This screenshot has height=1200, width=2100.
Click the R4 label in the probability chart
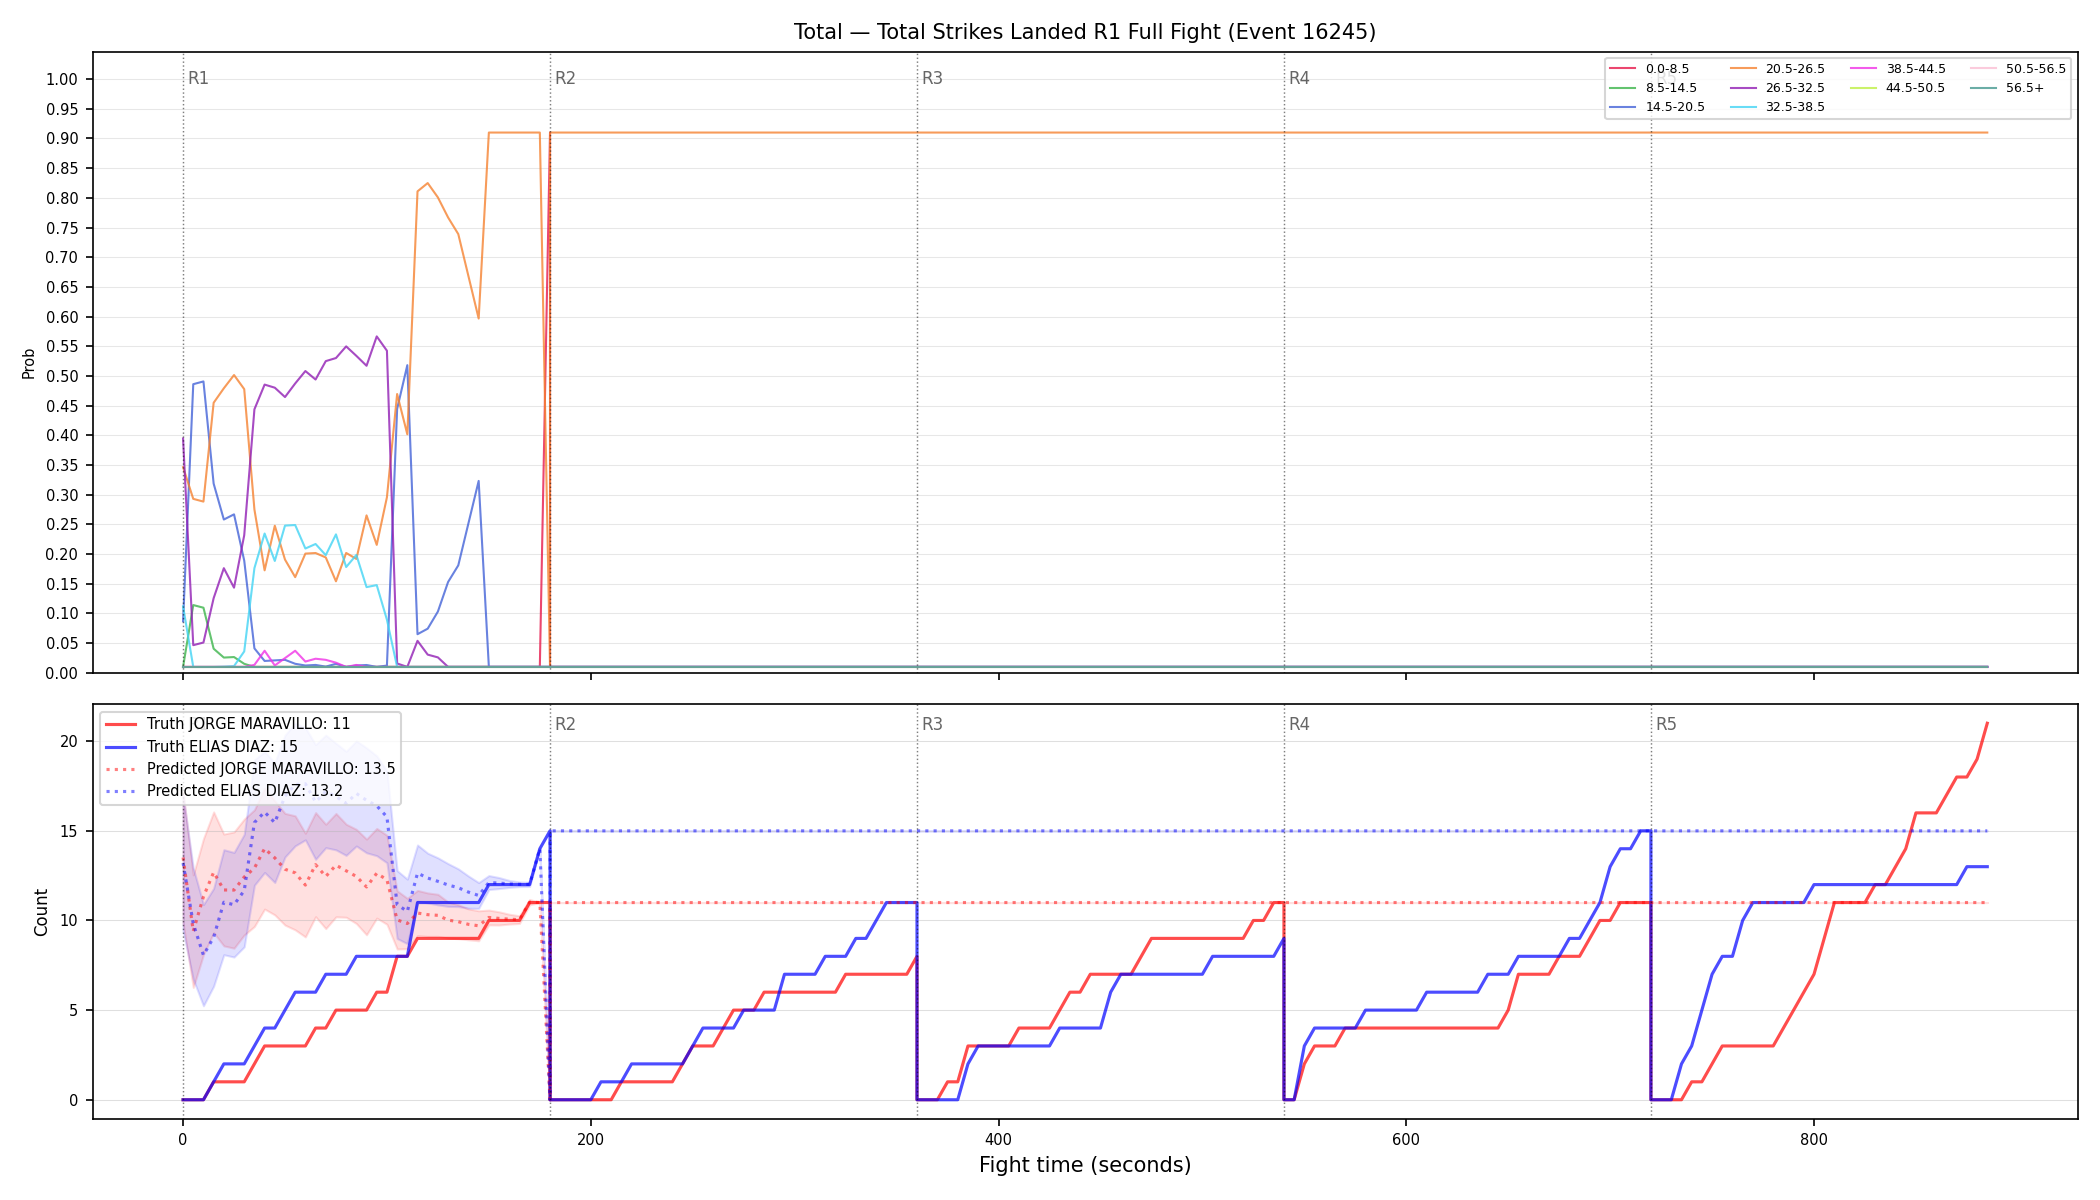(1299, 78)
